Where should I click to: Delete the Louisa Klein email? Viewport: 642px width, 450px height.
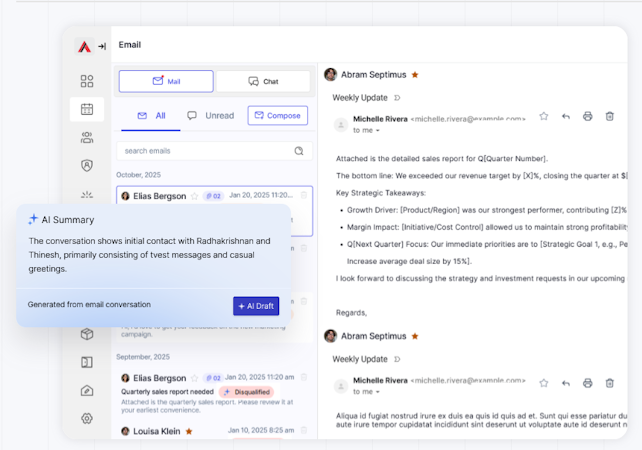pyautogui.click(x=304, y=430)
